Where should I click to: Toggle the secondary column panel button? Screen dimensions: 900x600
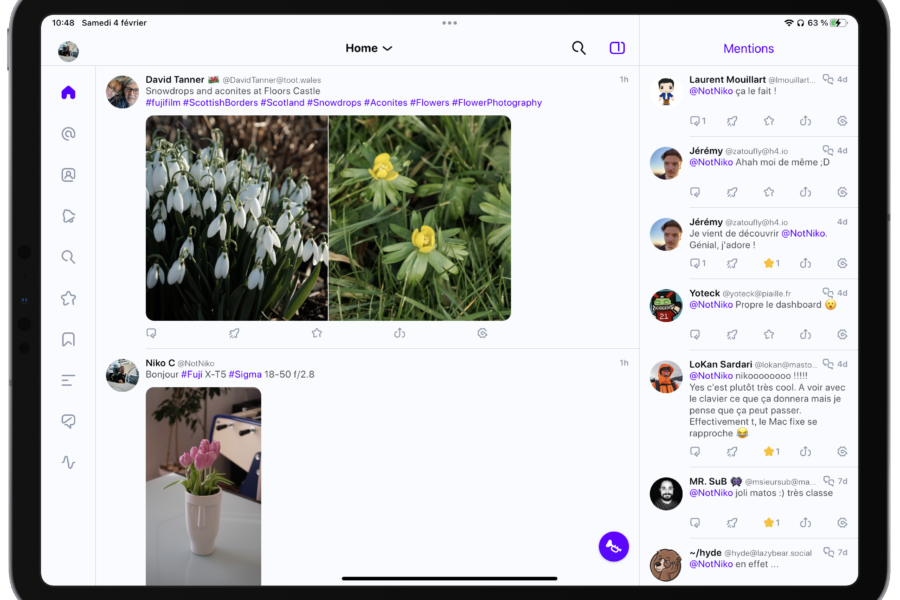(x=617, y=48)
